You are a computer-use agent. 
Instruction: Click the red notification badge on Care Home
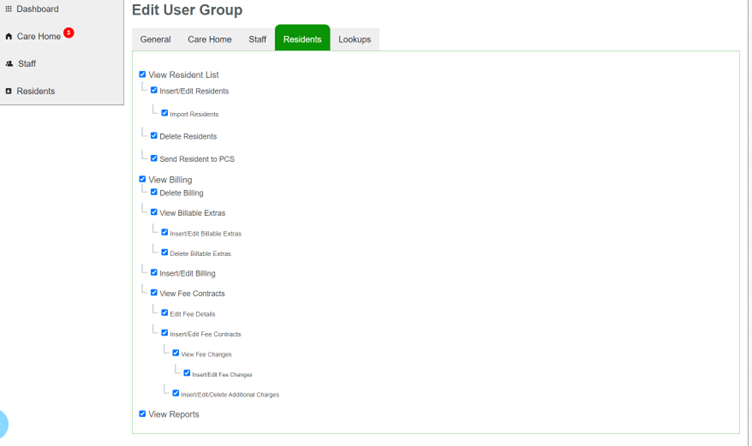68,33
